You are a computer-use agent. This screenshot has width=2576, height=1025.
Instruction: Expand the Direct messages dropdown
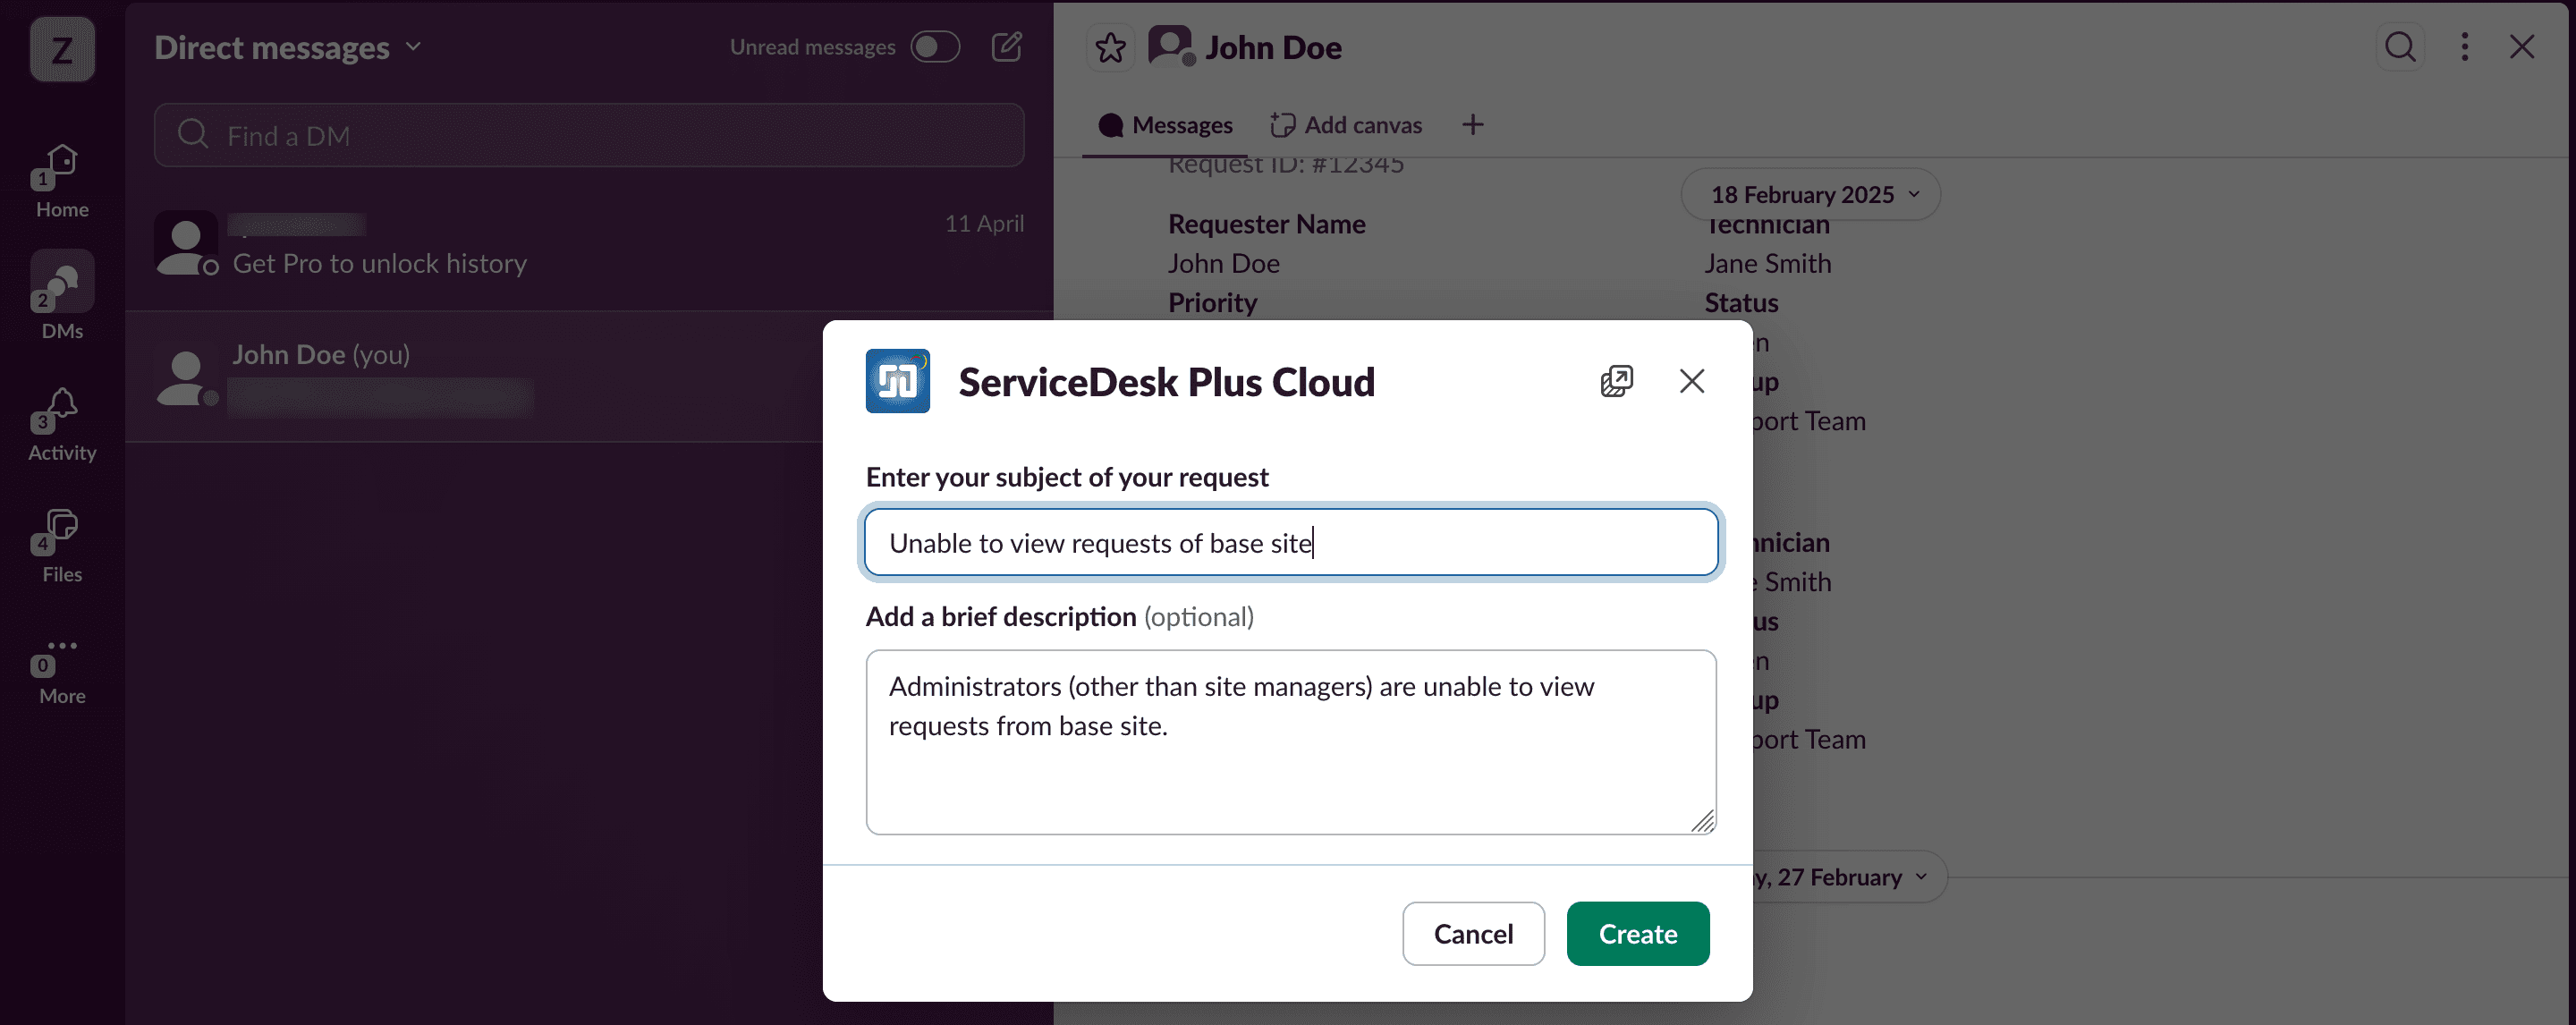pos(288,47)
